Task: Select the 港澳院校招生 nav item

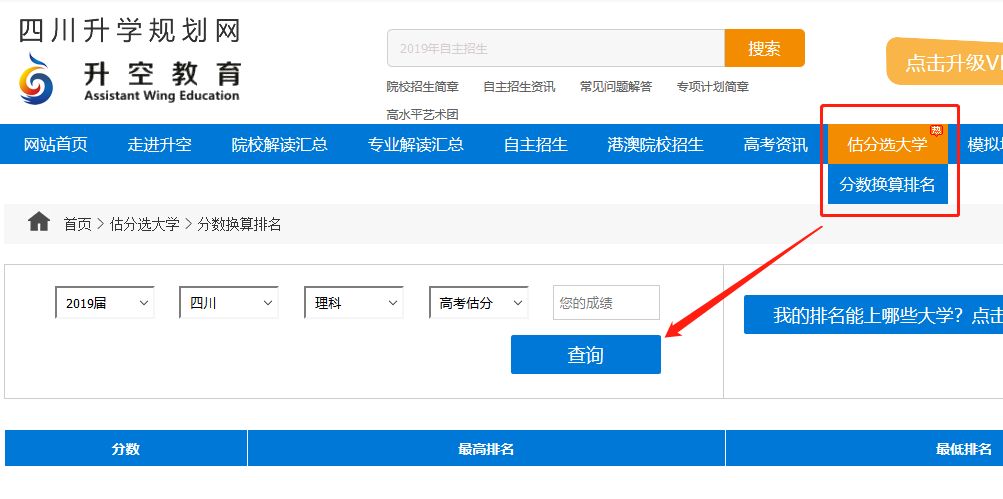Action: pos(655,144)
